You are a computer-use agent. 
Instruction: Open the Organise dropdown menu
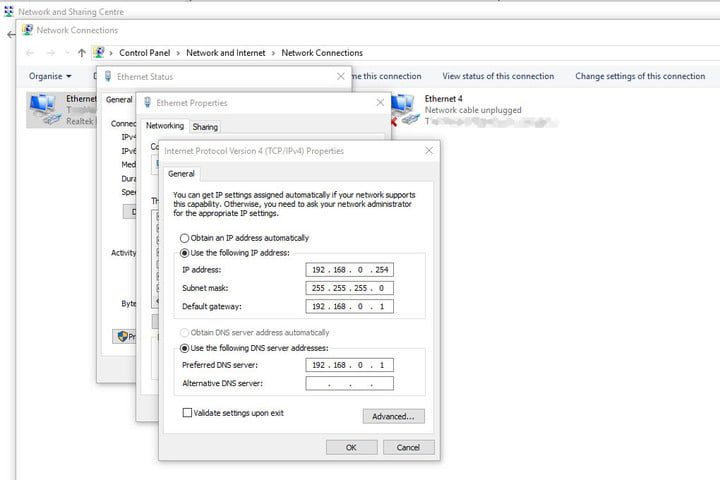[x=50, y=76]
